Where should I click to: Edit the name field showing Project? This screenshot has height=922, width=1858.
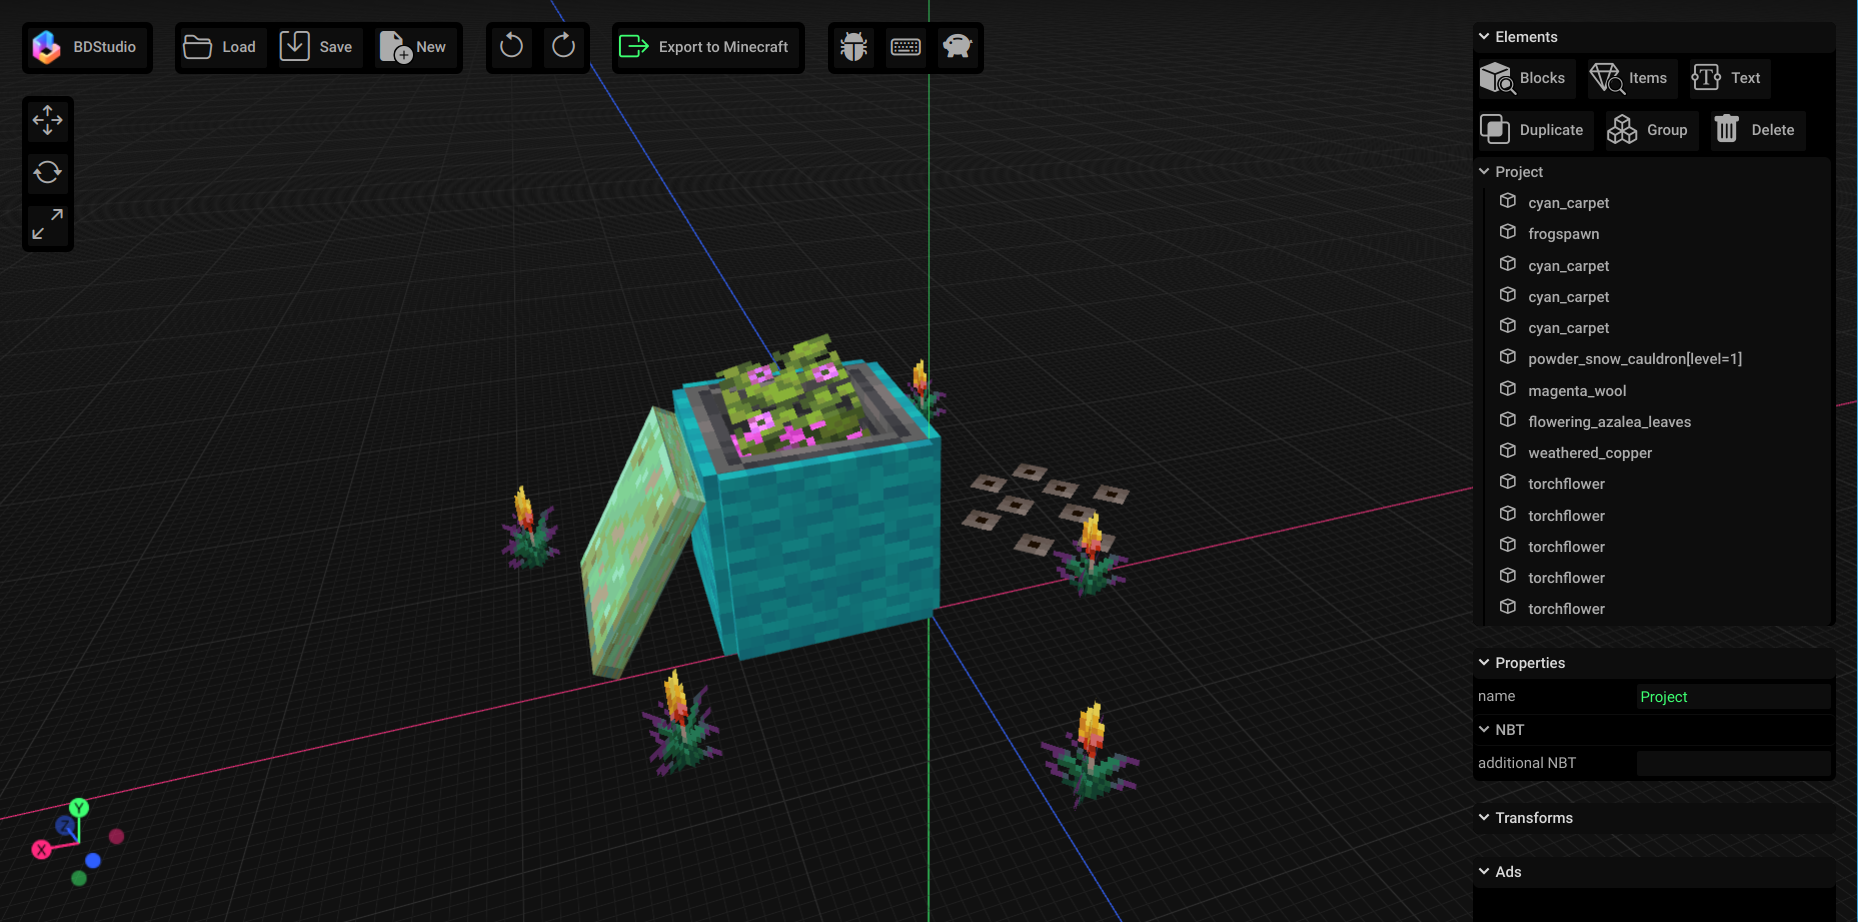click(1733, 697)
